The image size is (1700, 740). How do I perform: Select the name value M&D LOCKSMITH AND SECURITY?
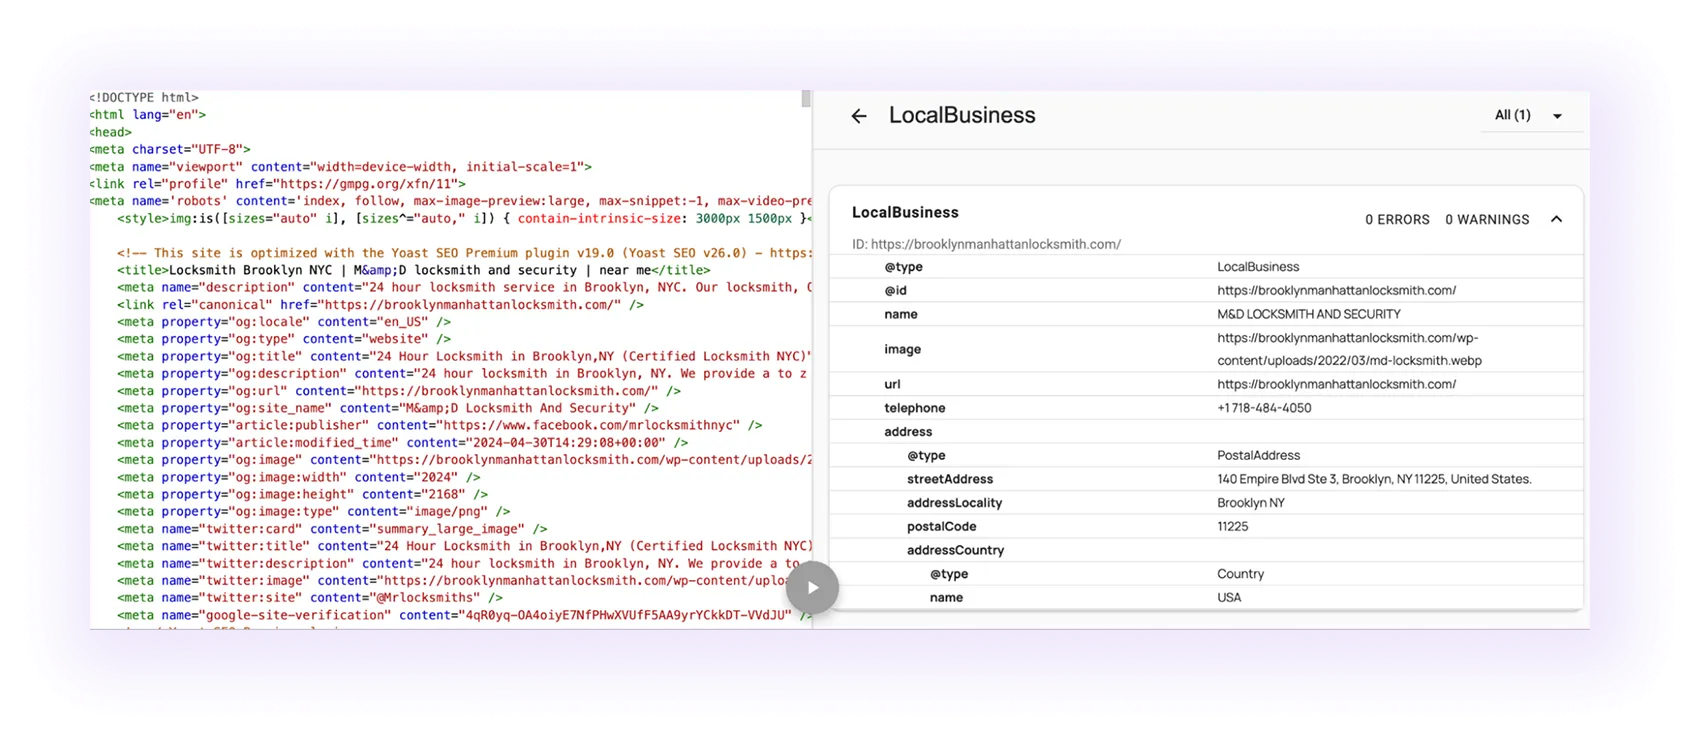(1309, 314)
